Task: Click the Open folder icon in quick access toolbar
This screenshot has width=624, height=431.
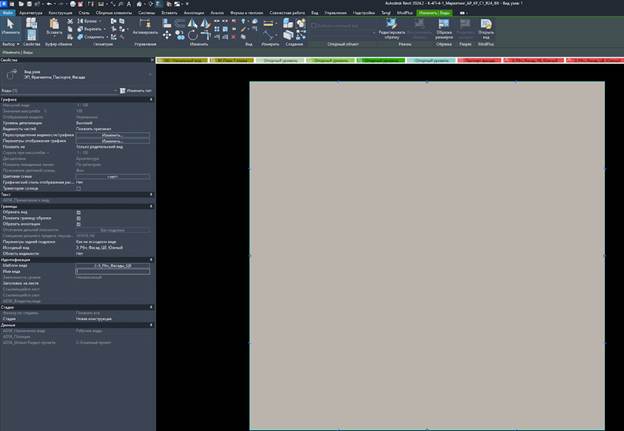Action: tap(21, 4)
